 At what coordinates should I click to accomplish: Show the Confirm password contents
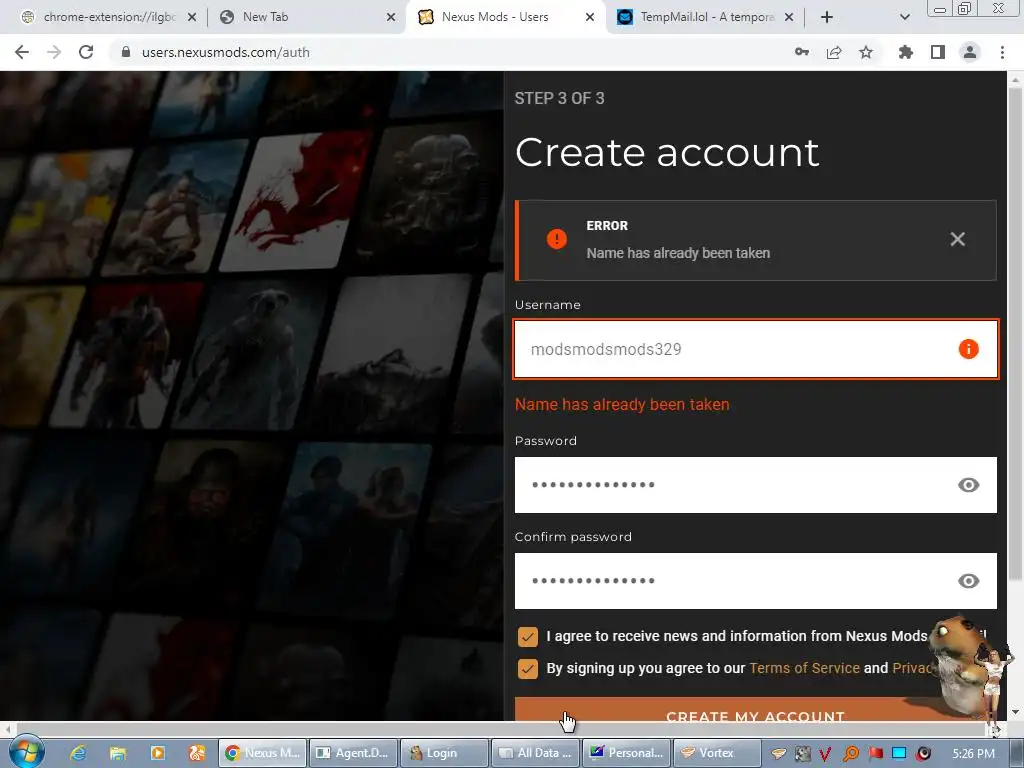[x=968, y=581]
